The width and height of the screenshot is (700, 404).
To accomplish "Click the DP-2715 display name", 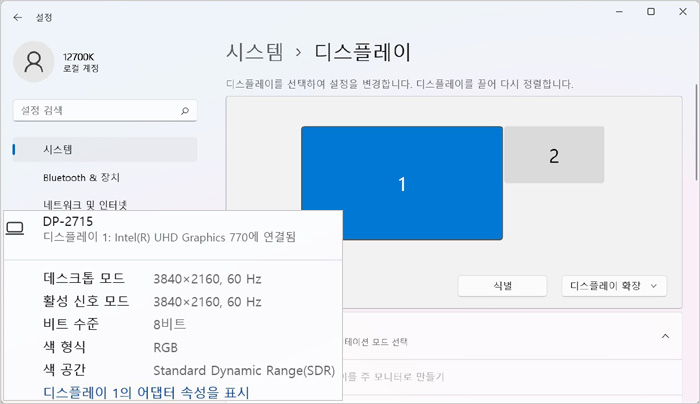I will 68,221.
